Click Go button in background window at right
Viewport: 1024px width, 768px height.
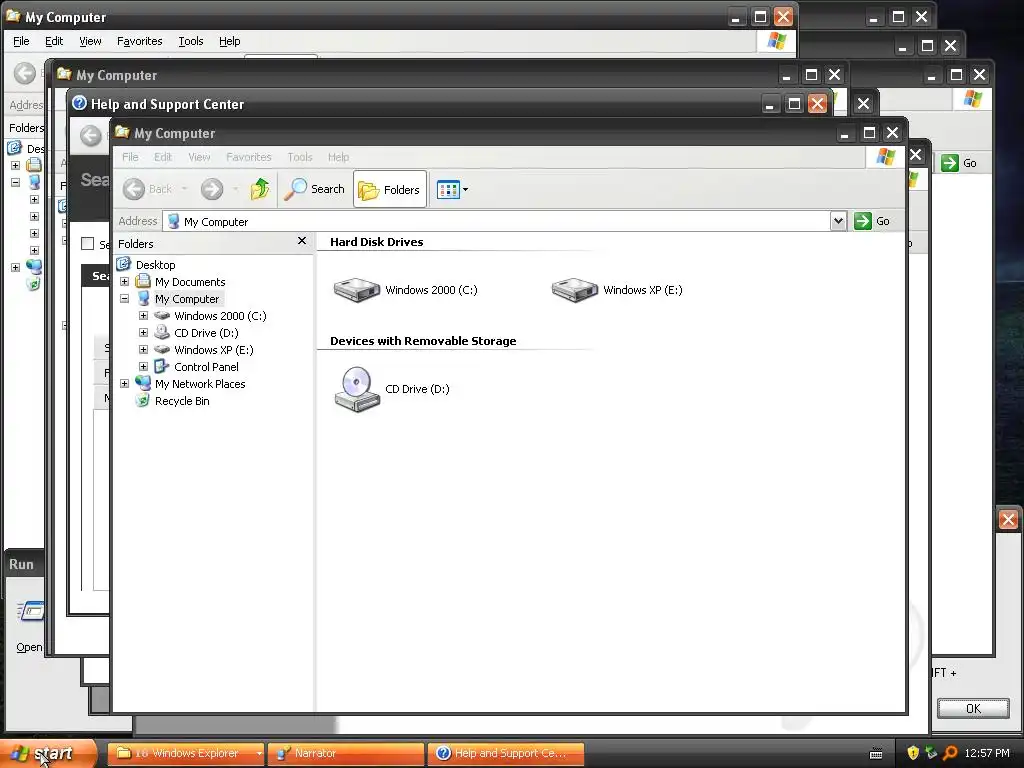pyautogui.click(x=959, y=163)
